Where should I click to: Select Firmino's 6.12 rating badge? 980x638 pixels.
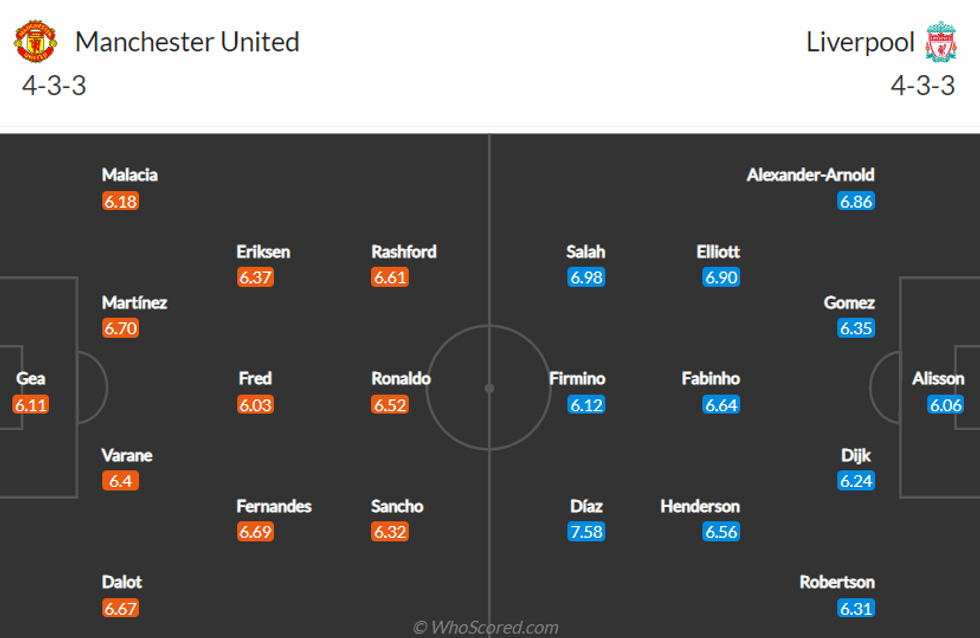(x=586, y=405)
